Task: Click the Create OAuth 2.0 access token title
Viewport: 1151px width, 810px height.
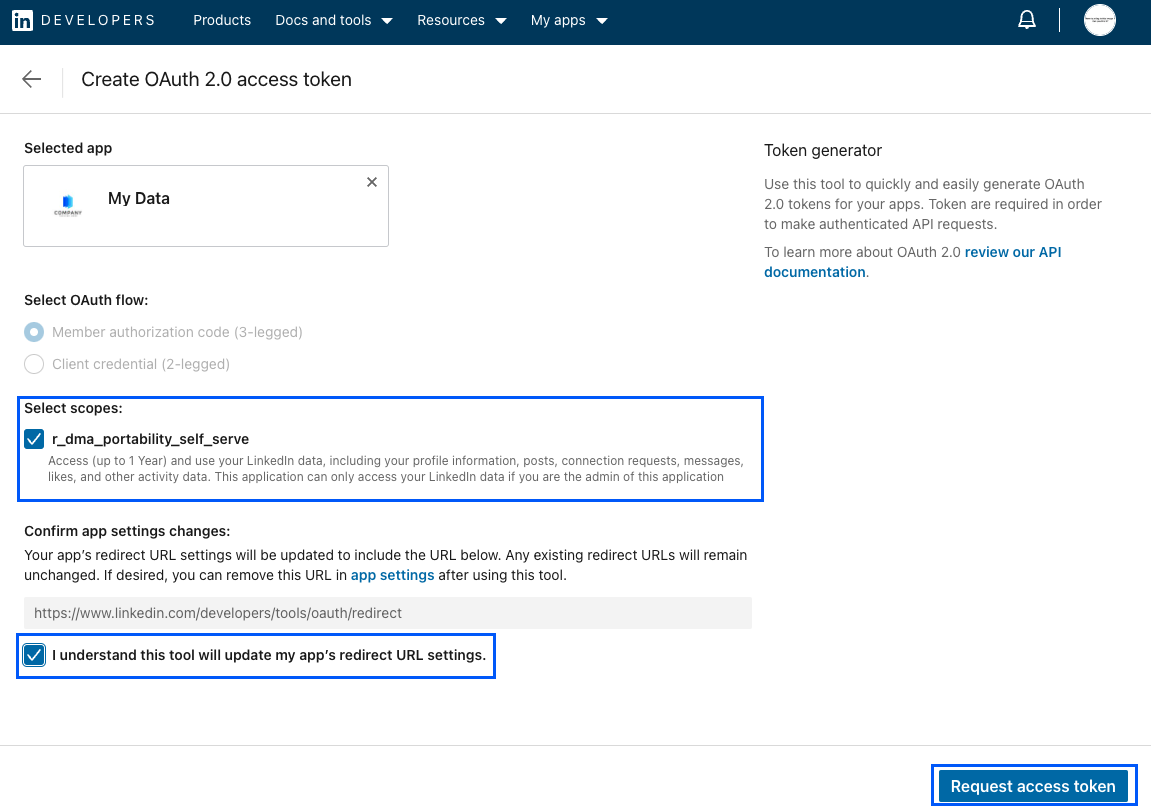Action: 217,79
